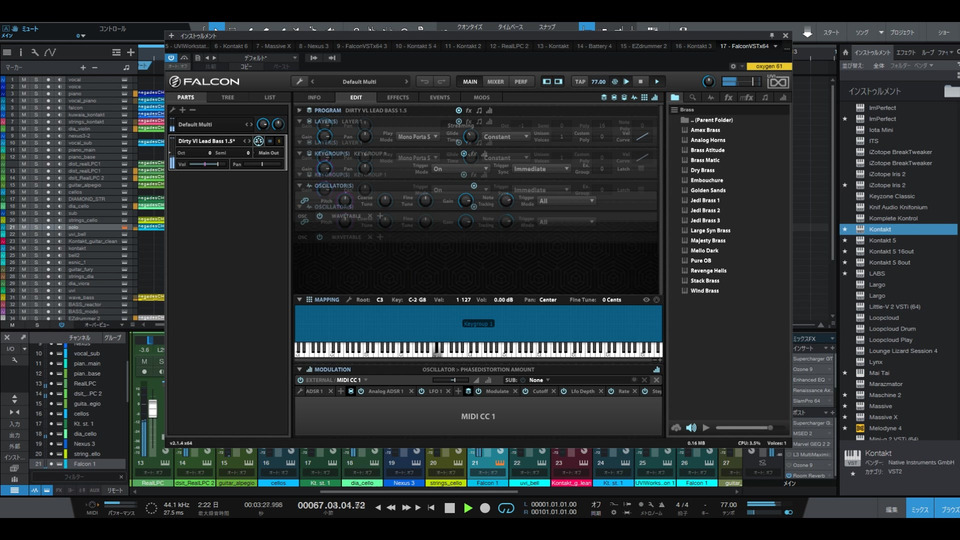Open the Parent Folder entry
This screenshot has width=960, height=540.
tap(711, 120)
